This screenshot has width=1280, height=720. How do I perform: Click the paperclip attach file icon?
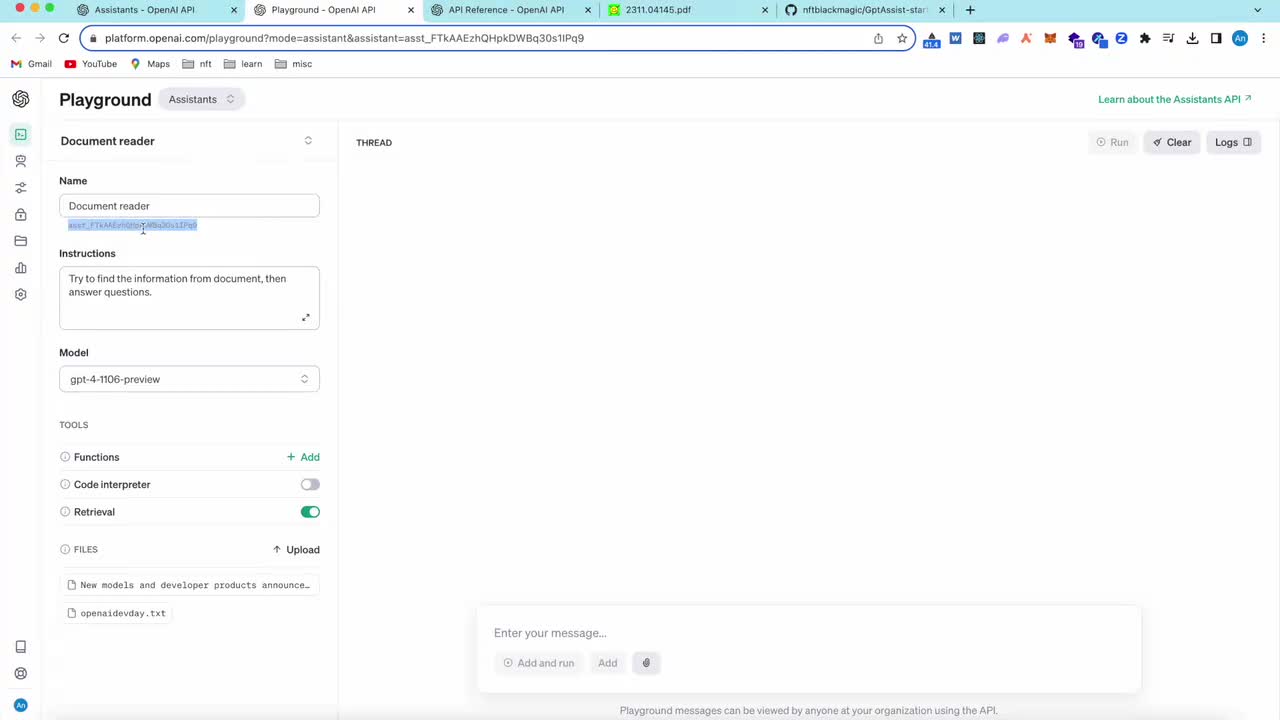coord(646,663)
